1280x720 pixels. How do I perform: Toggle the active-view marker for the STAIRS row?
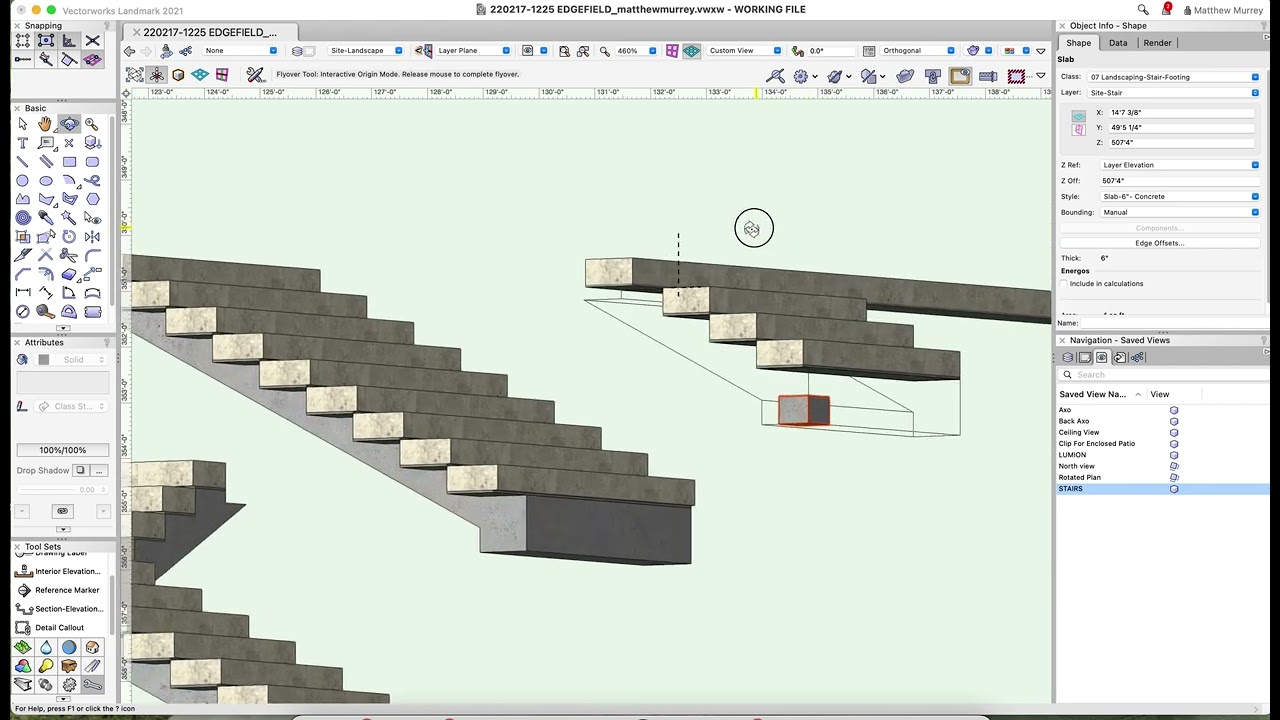(1174, 489)
